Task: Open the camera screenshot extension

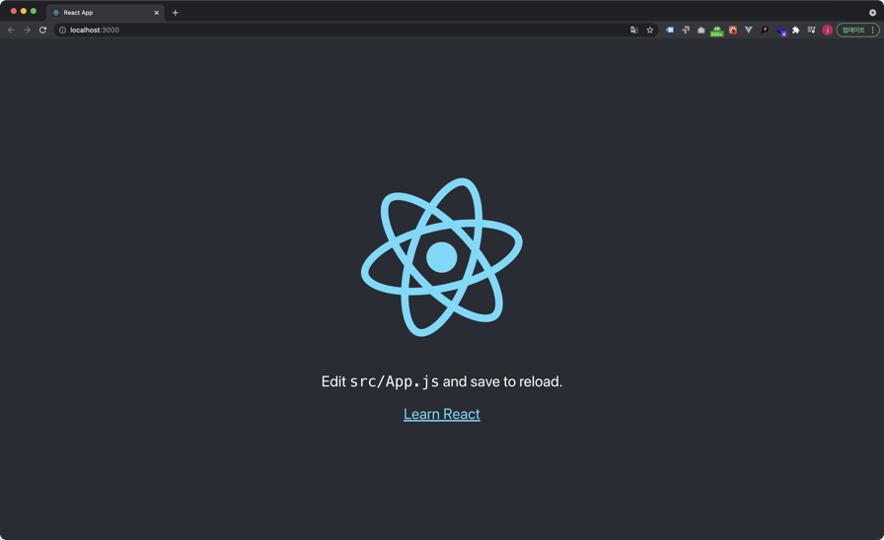Action: (701, 30)
